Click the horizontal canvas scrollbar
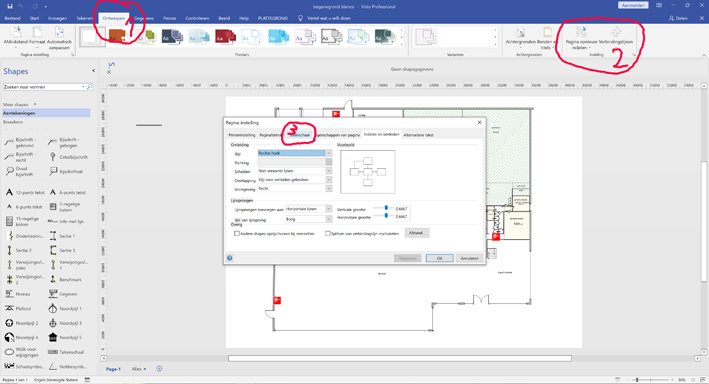The width and height of the screenshot is (709, 384). pos(400,359)
